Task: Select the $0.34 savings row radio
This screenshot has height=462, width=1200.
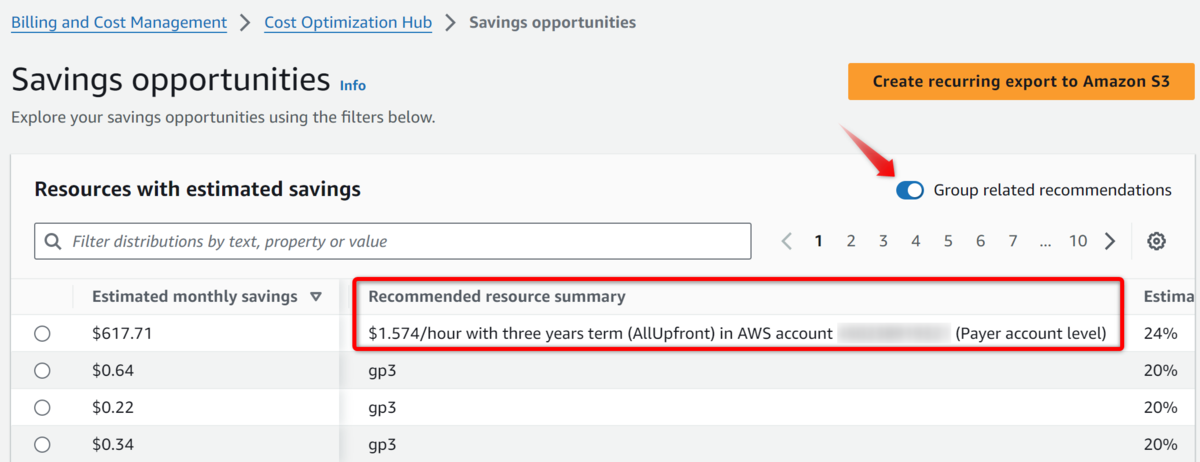Action: point(42,444)
